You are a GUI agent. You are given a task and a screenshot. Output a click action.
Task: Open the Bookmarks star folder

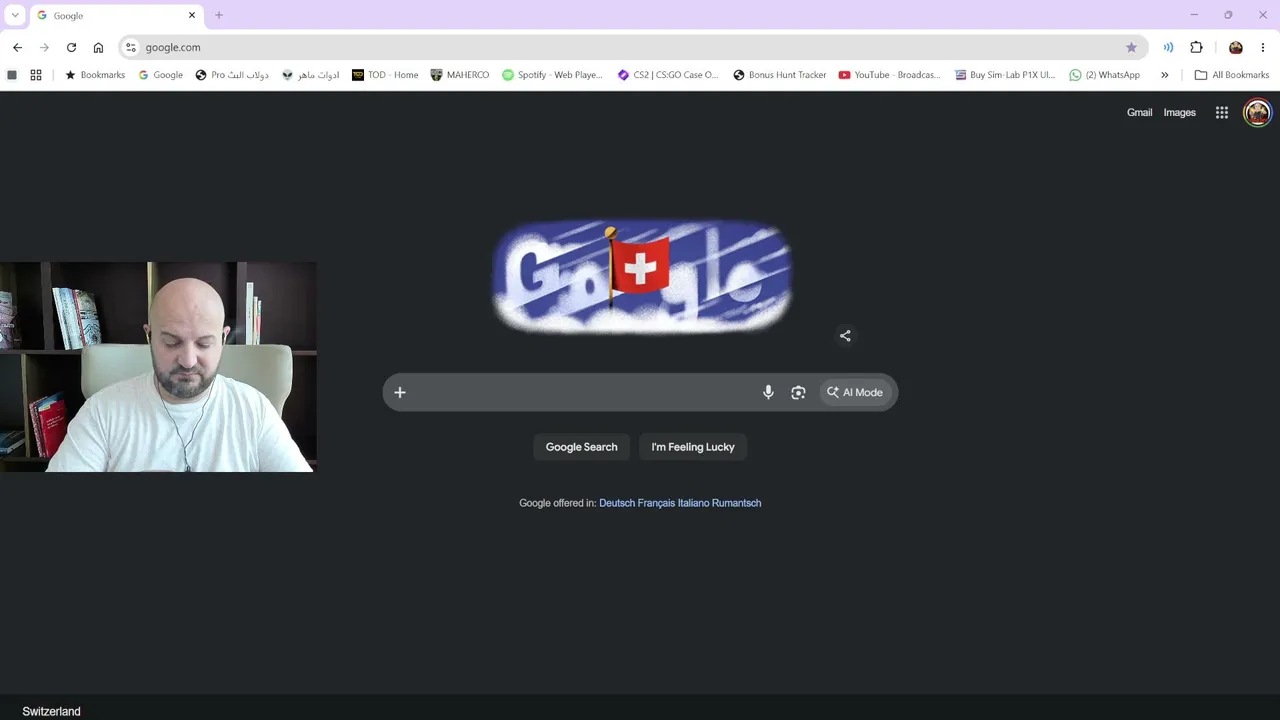[95, 75]
